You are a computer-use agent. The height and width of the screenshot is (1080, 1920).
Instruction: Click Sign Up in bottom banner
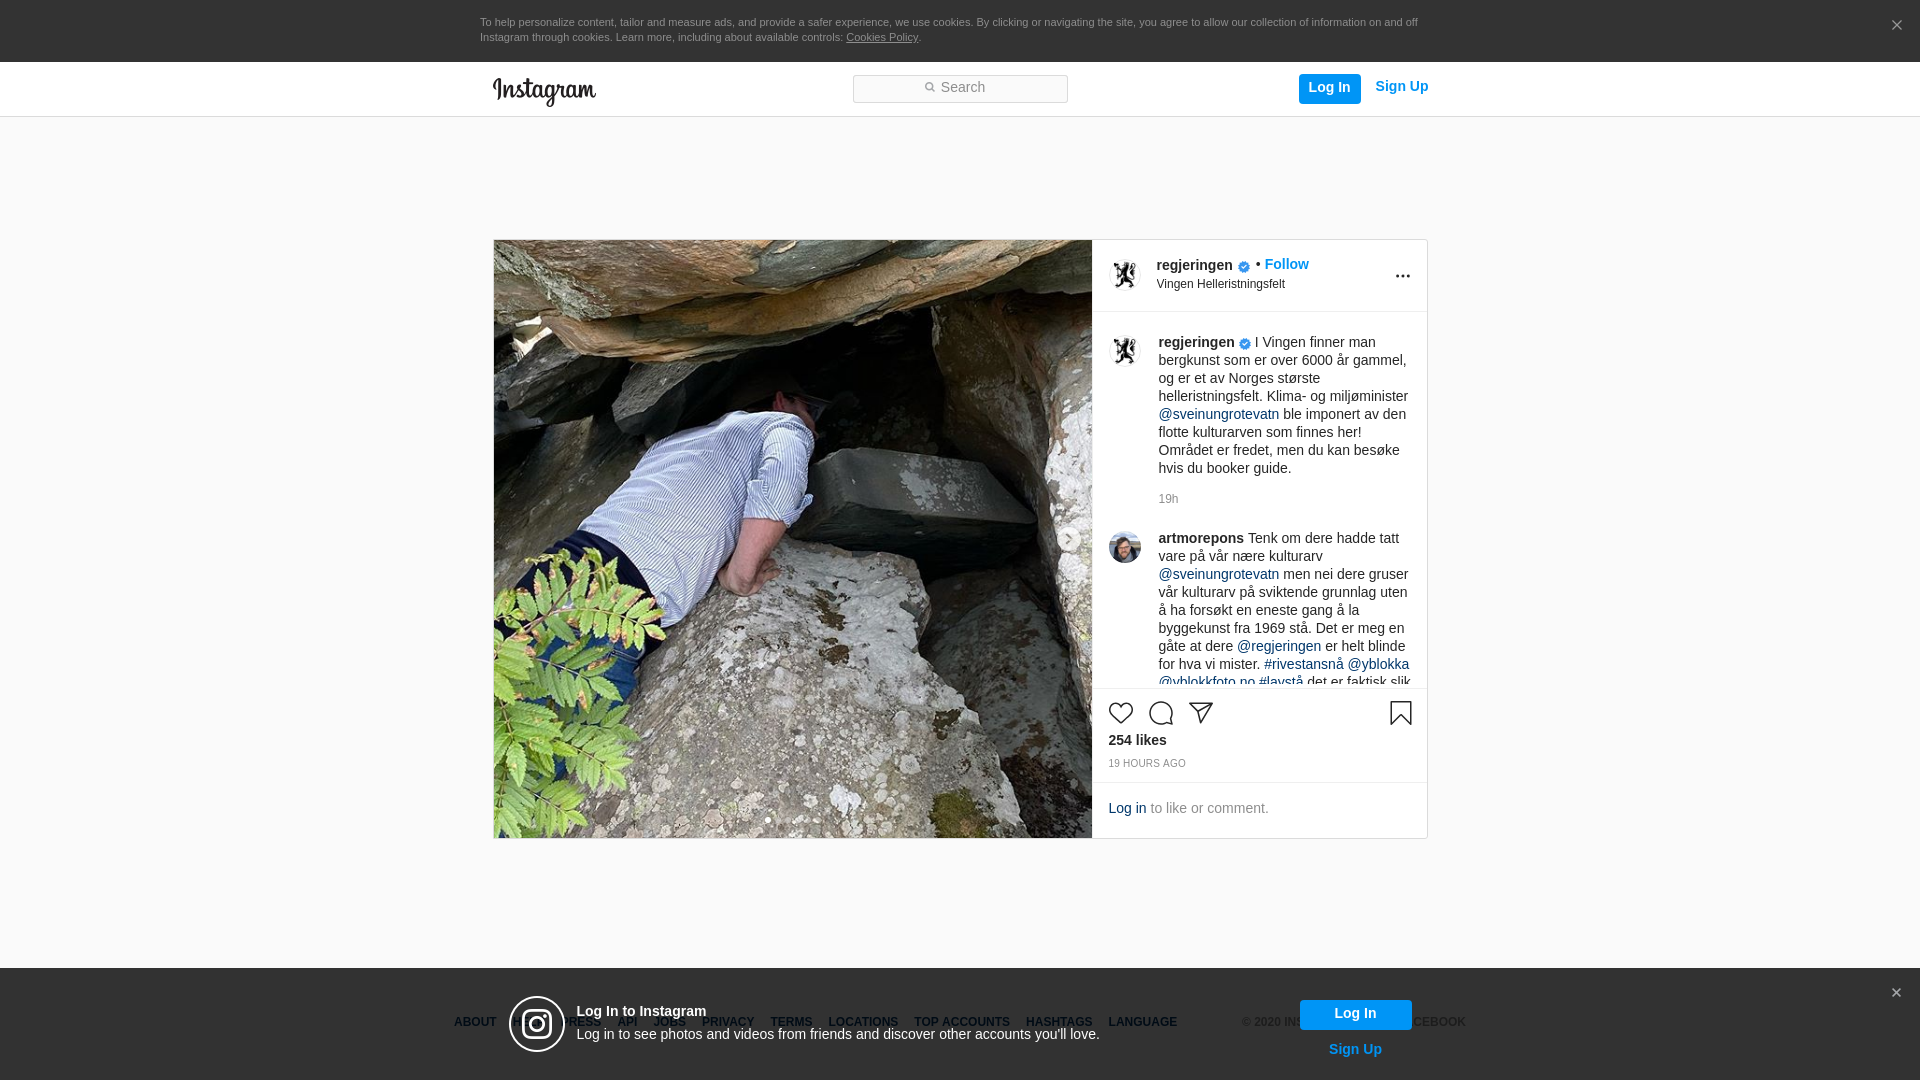(1355, 1050)
